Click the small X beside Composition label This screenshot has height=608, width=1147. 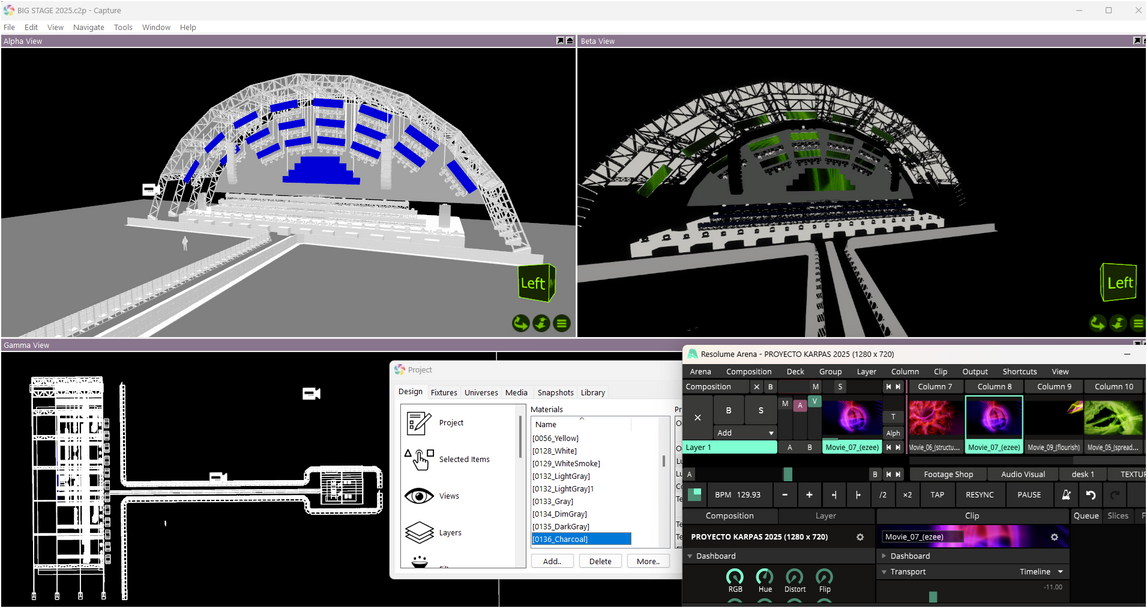(757, 386)
